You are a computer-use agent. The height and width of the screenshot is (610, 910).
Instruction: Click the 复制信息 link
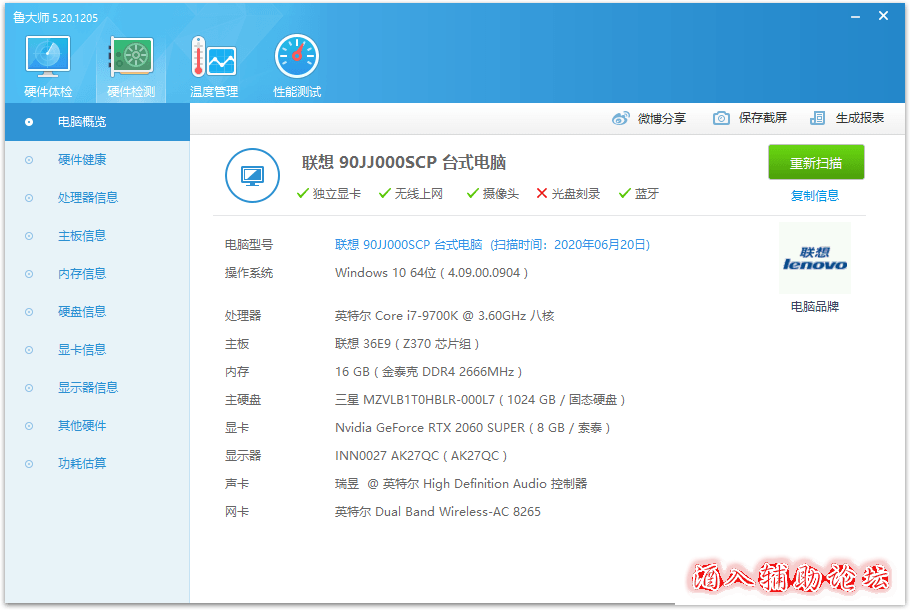coord(815,196)
